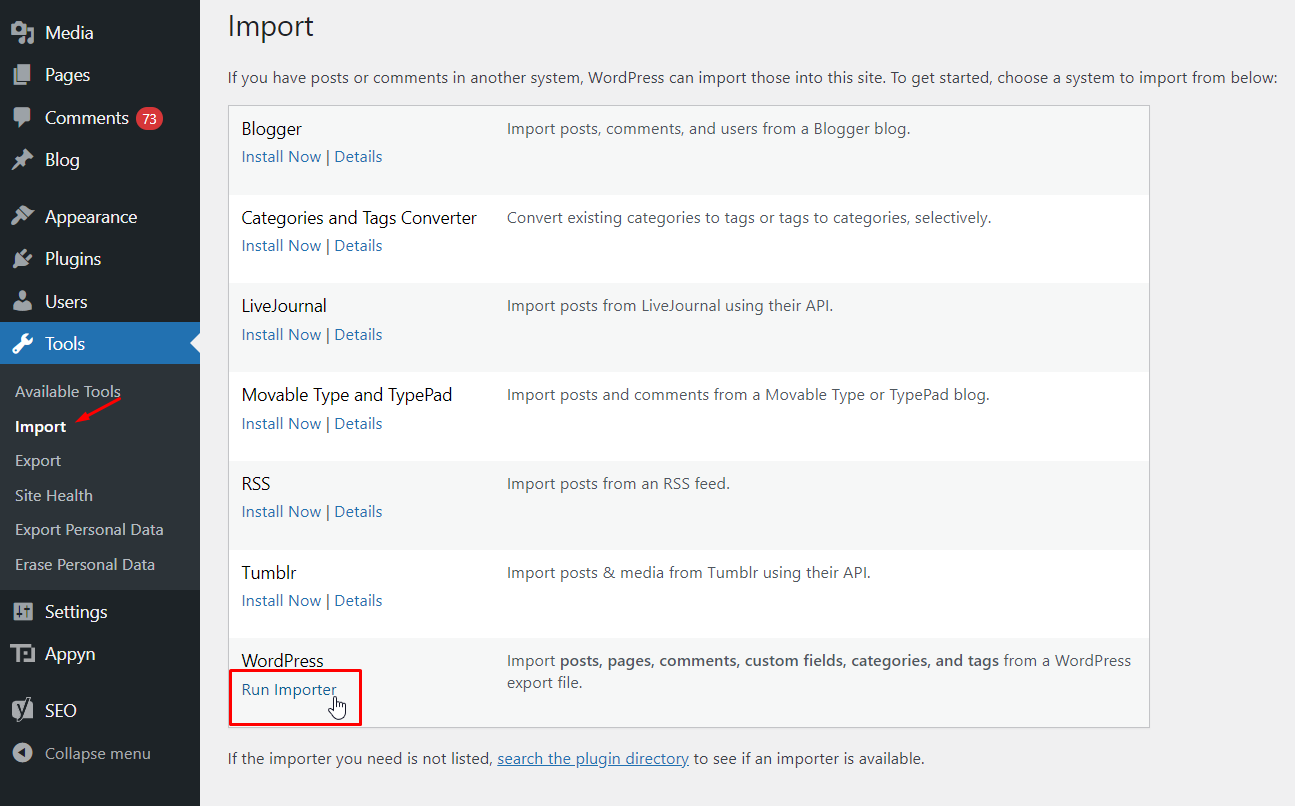Open the Plugins menu
This screenshot has width=1295, height=806.
pos(73,259)
